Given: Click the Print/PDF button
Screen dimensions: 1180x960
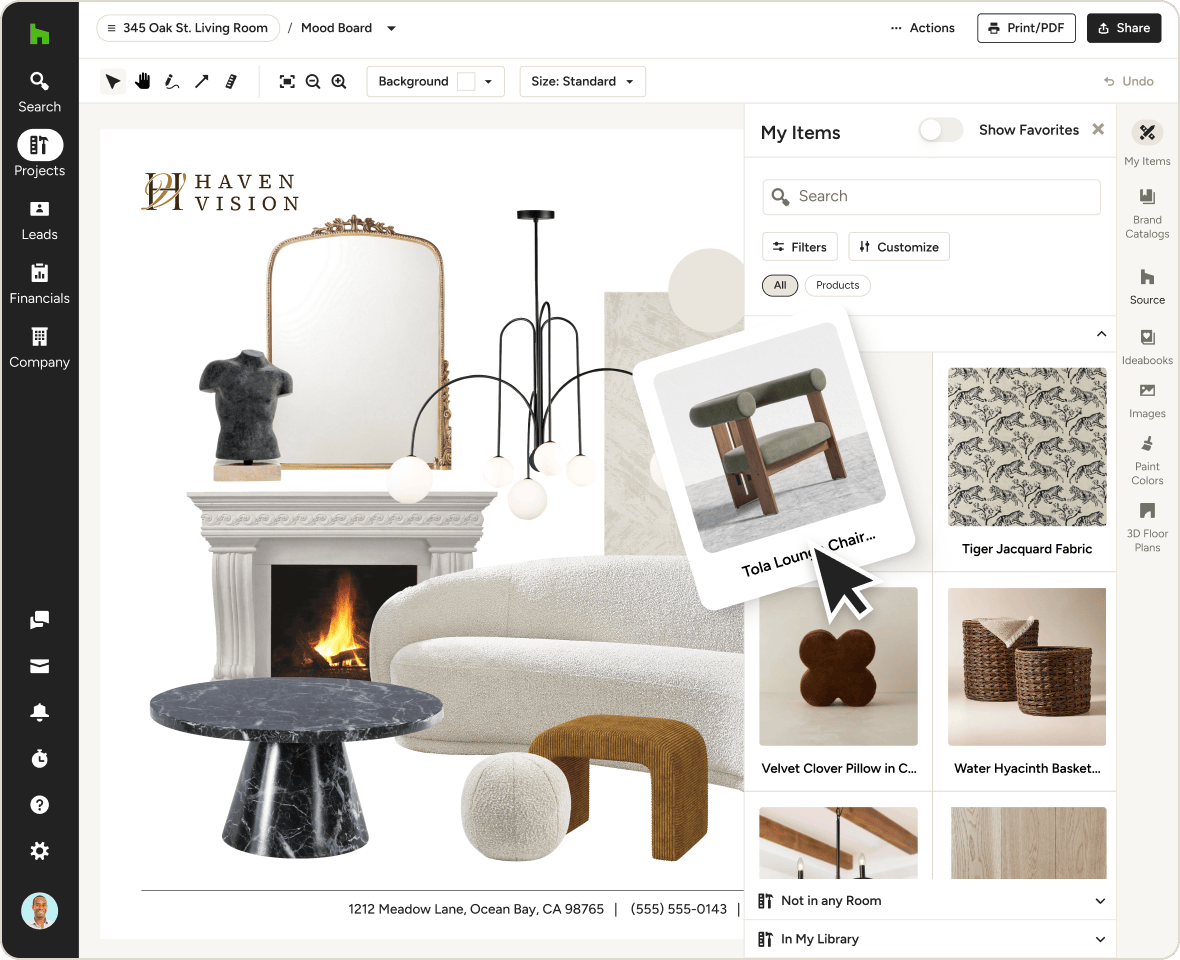Looking at the screenshot, I should pos(1026,28).
